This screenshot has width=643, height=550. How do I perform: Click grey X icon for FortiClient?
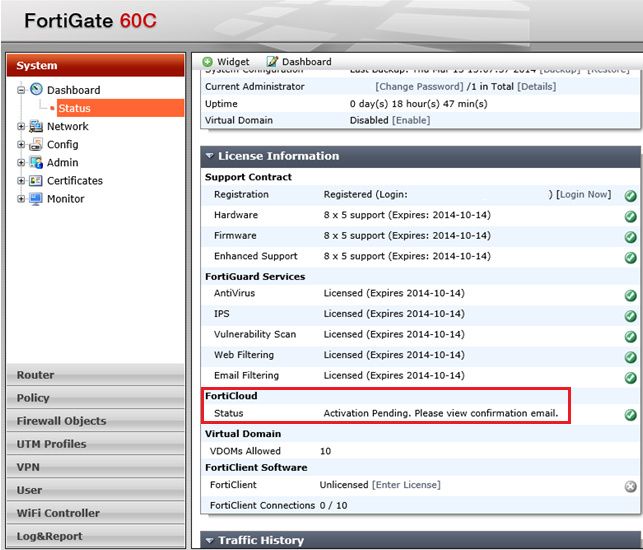click(x=630, y=486)
